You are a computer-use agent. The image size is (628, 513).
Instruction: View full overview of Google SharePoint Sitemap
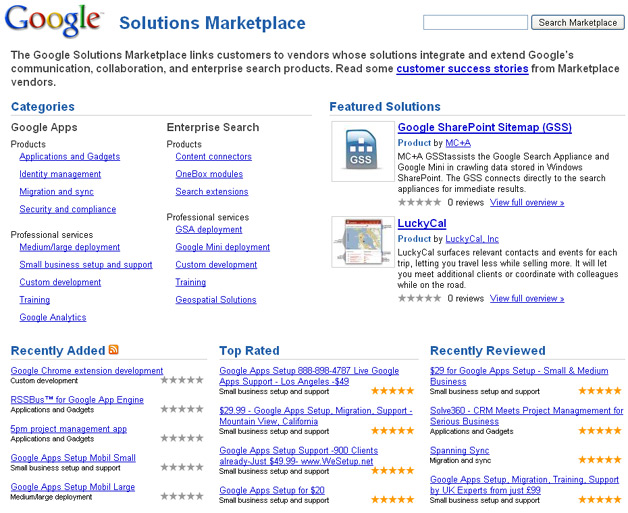point(527,202)
